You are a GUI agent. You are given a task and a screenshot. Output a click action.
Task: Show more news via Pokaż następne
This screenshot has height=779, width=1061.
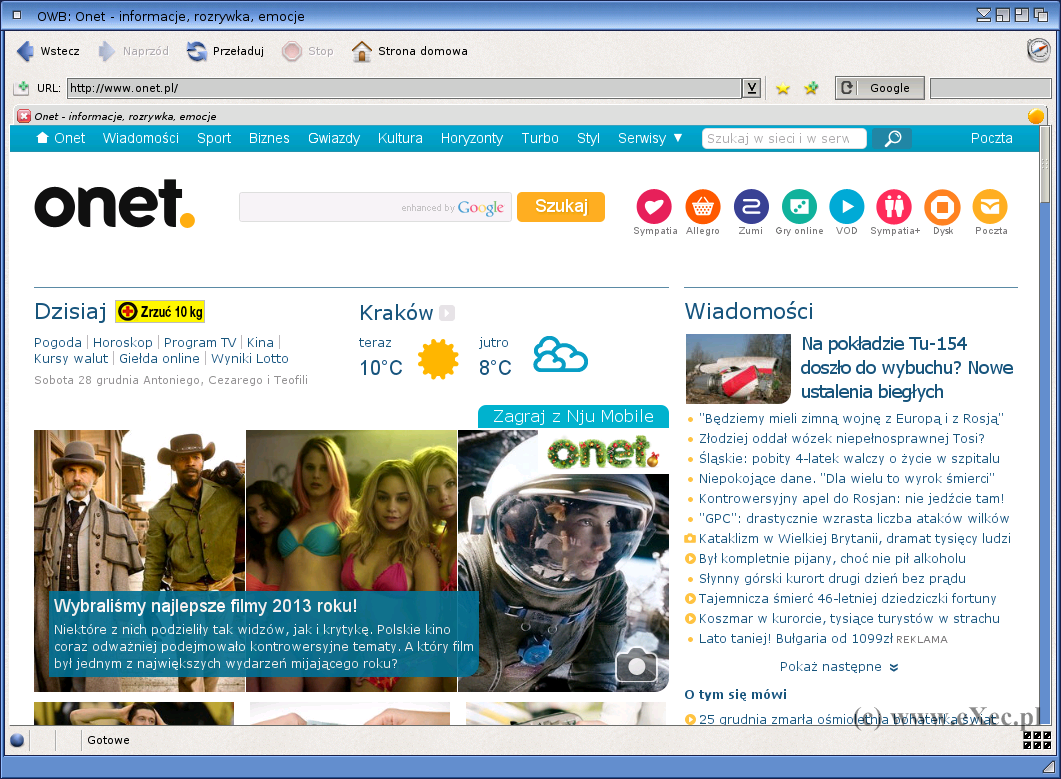(838, 667)
